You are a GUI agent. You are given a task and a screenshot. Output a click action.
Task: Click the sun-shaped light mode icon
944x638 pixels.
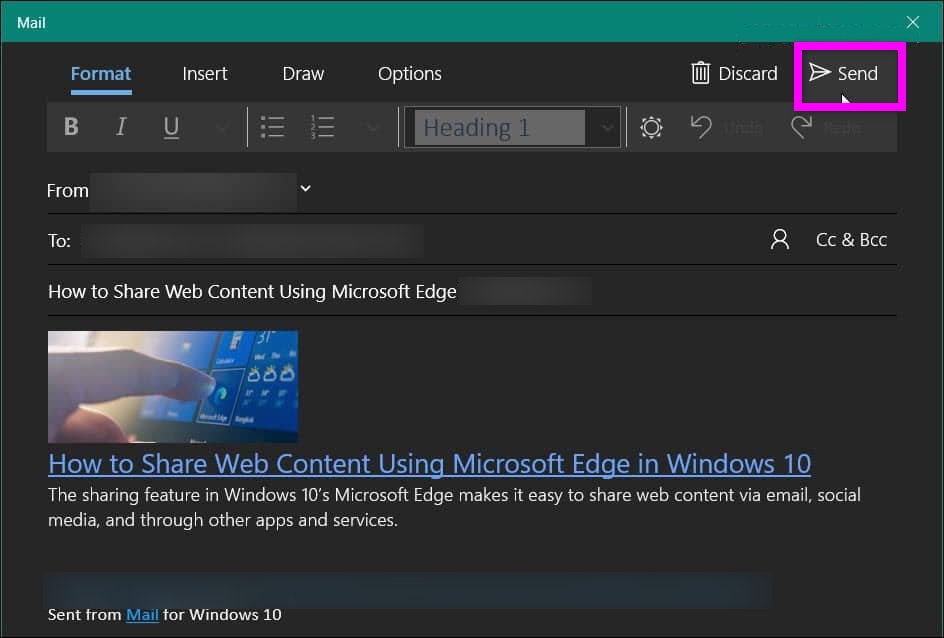click(x=651, y=127)
